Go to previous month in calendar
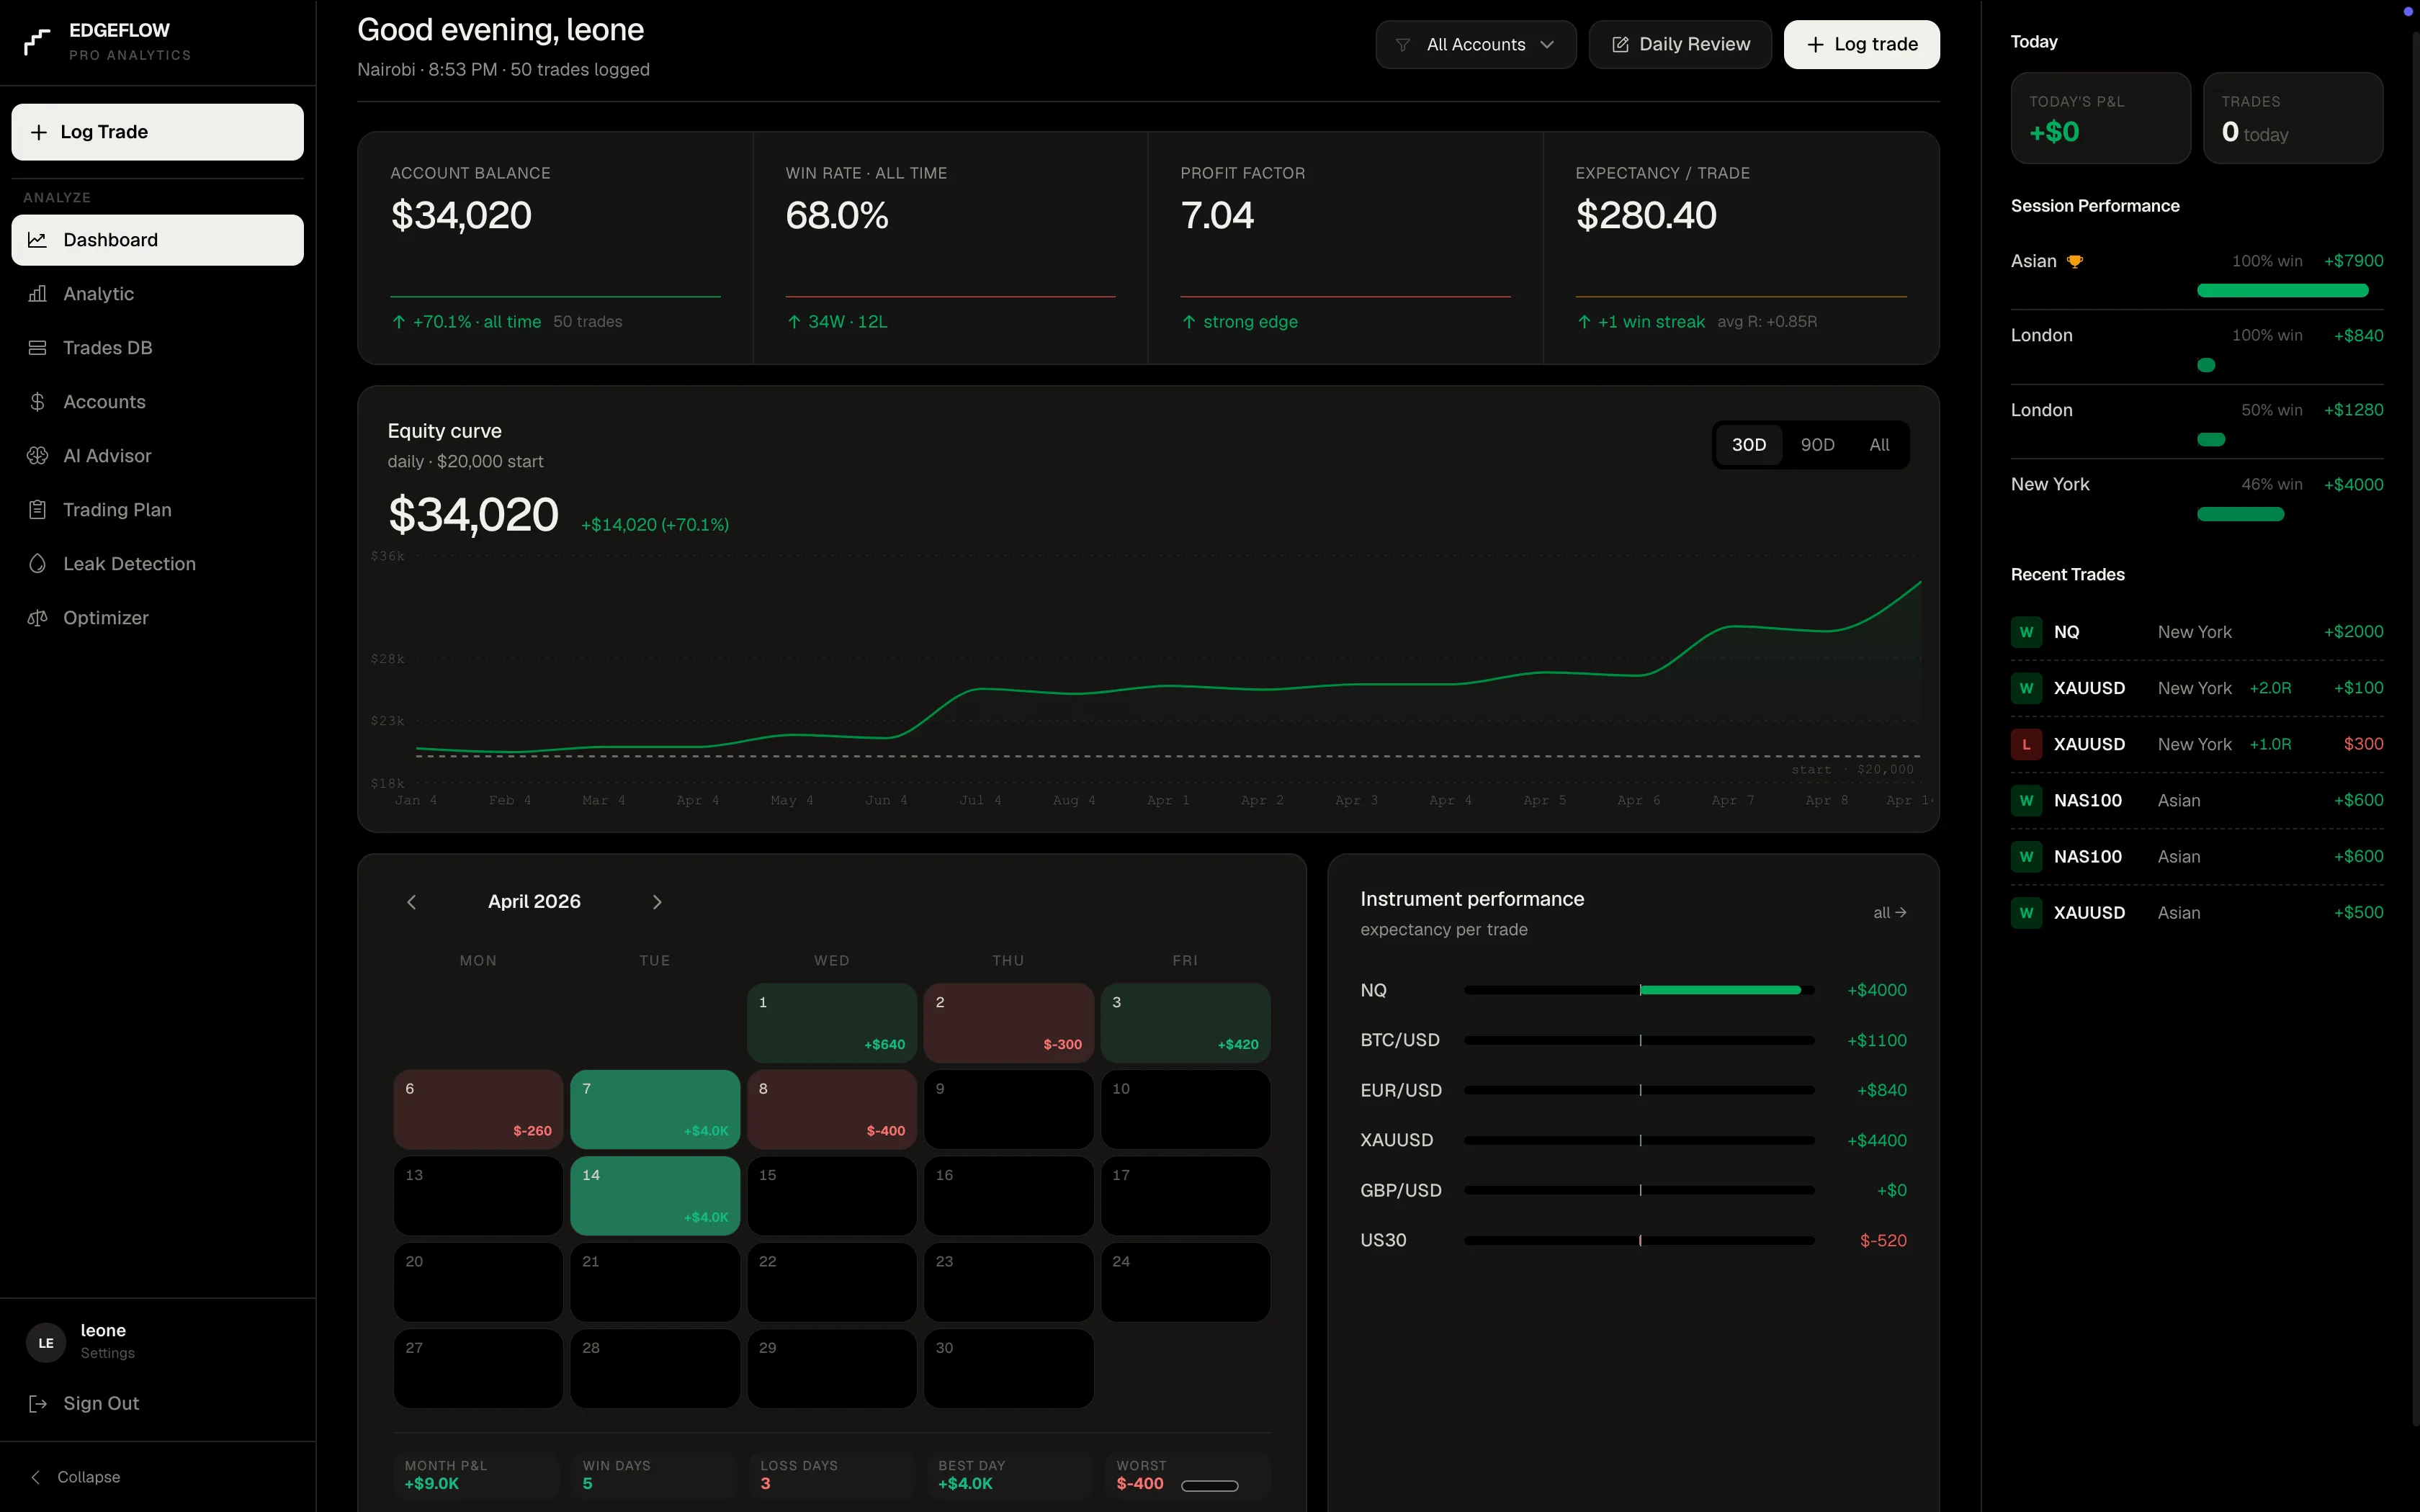2420x1512 pixels. (411, 902)
